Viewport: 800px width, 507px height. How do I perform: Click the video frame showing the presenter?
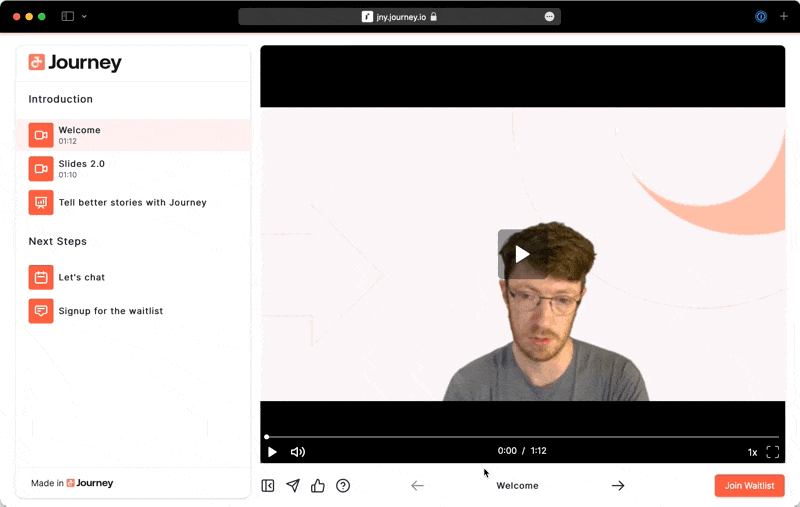pos(522,254)
